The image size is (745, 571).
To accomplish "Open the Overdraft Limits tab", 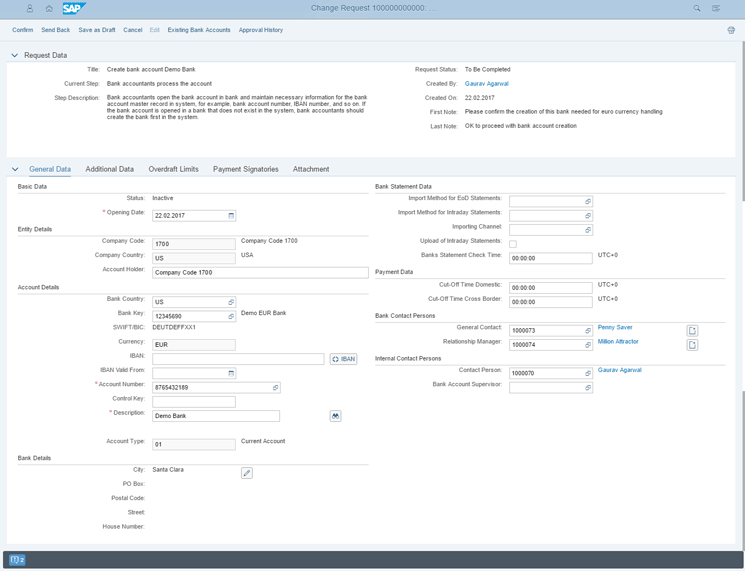I will click(x=173, y=170).
